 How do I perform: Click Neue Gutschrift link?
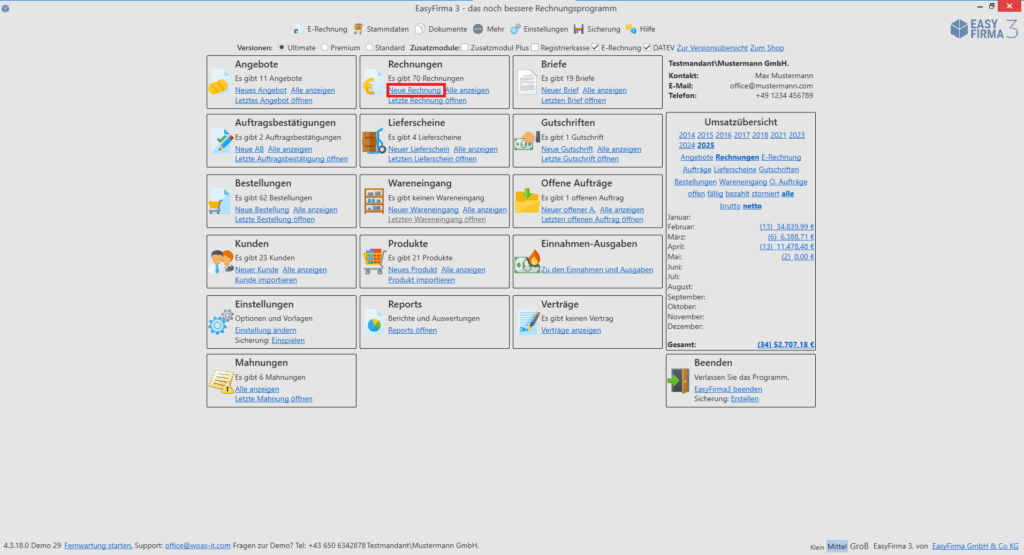pos(567,150)
